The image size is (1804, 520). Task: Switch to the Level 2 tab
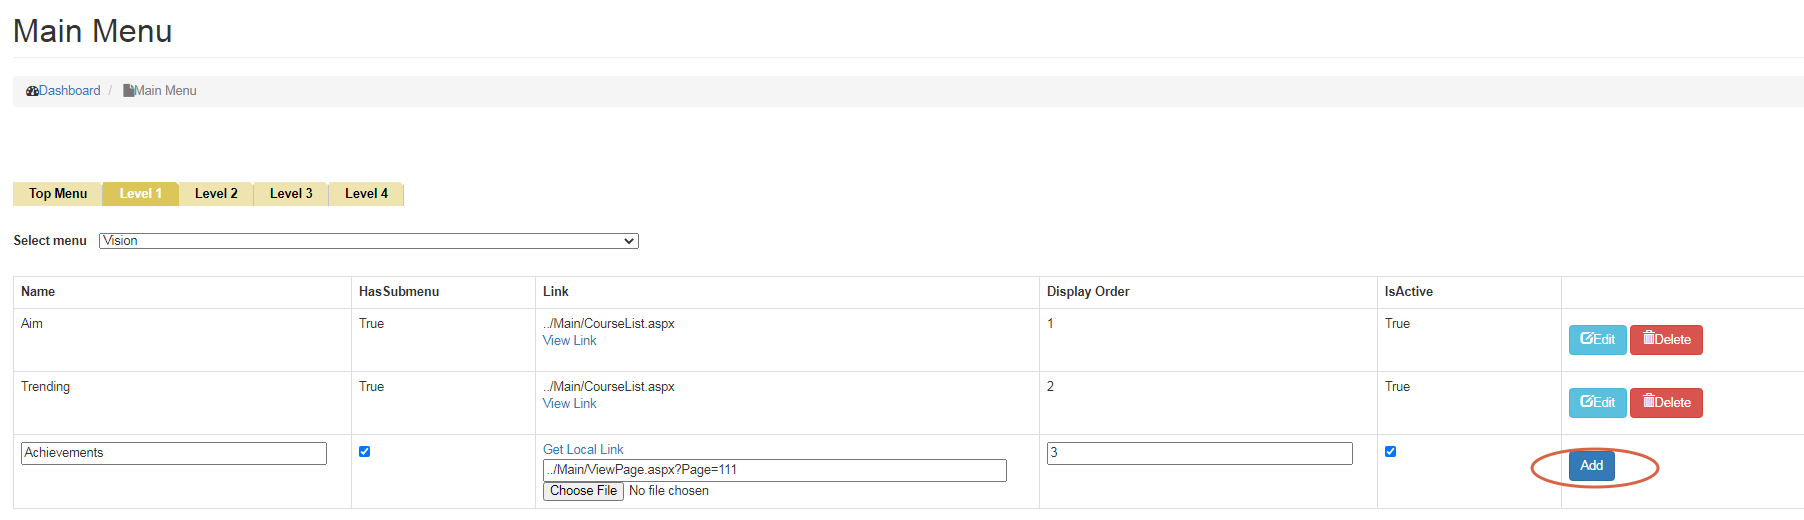216,194
